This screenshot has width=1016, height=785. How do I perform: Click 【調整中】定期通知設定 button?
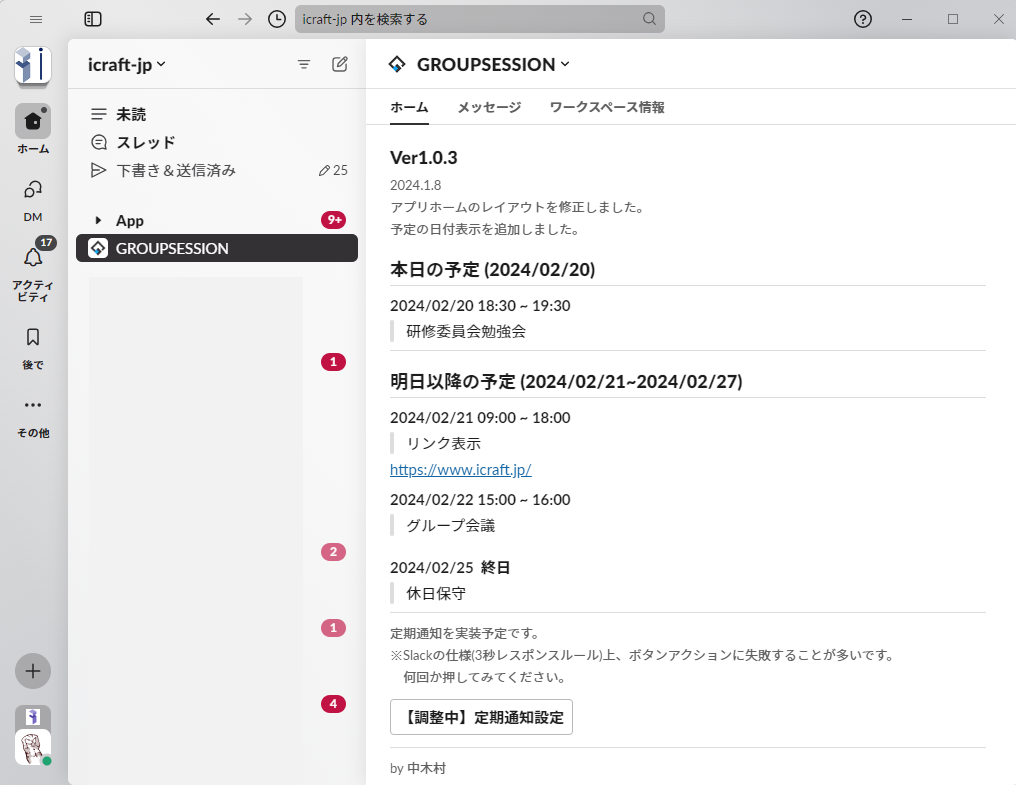[x=481, y=717]
